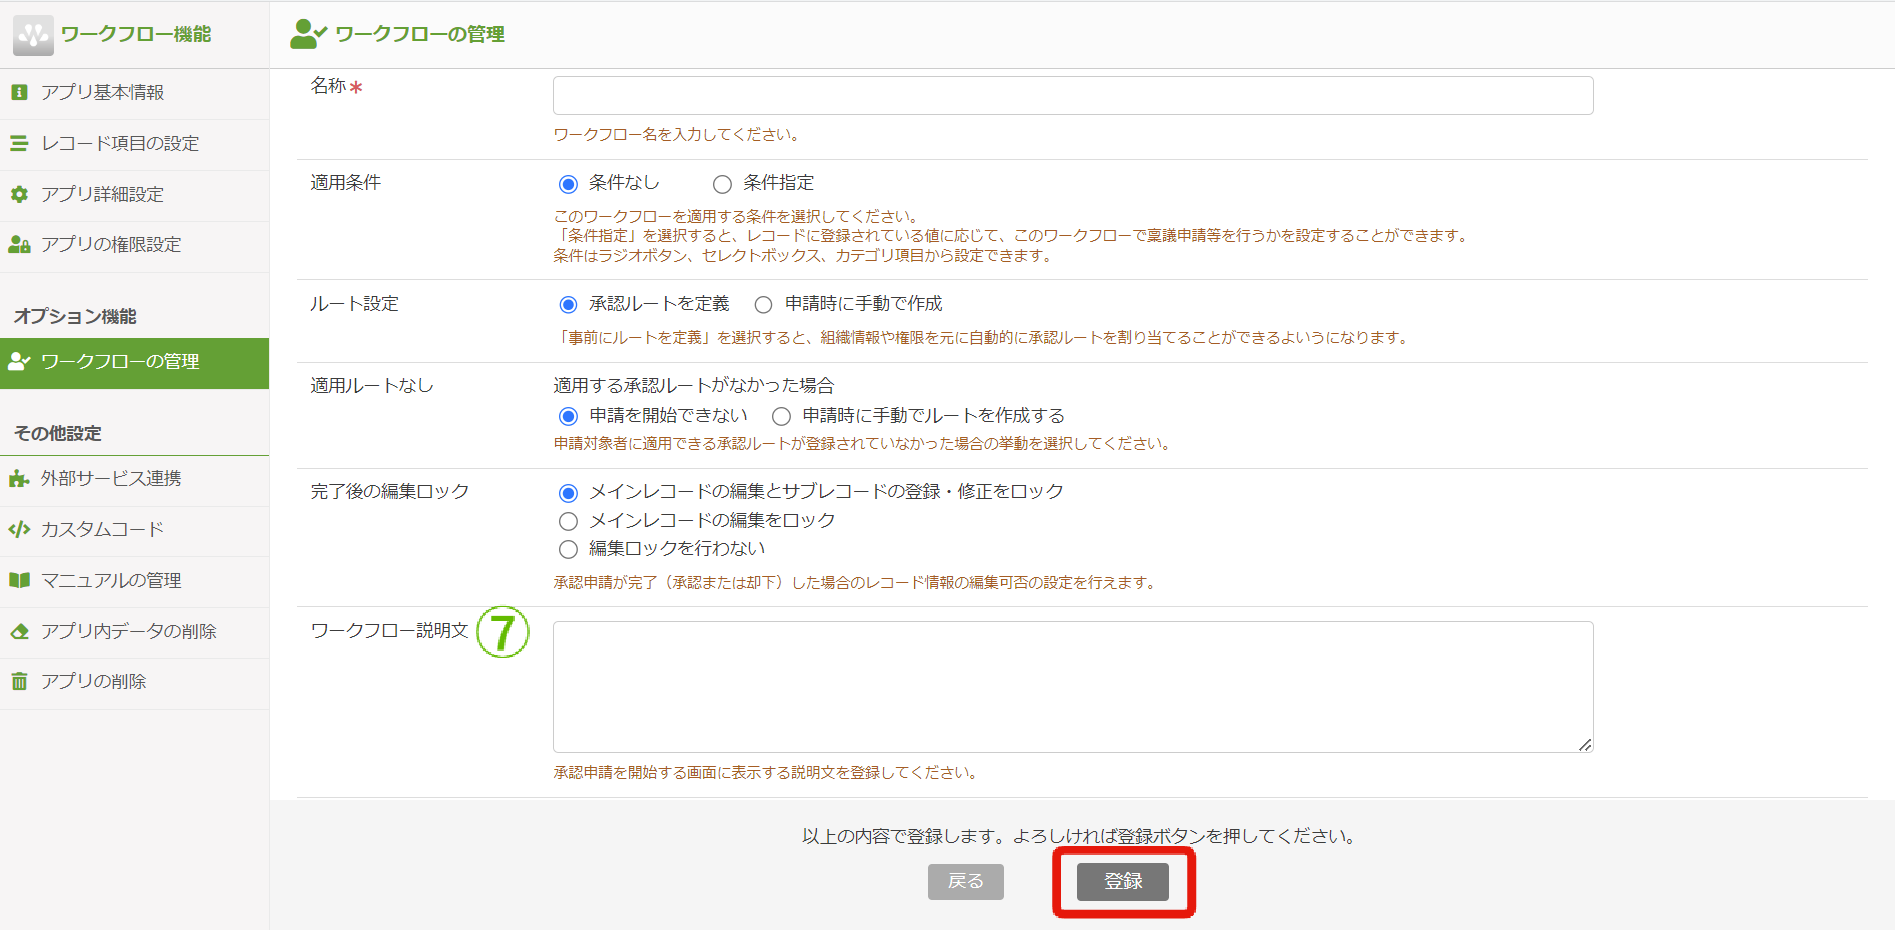Choose 申請時に手動で作成 option
This screenshot has height=930, width=1895.
pos(763,304)
